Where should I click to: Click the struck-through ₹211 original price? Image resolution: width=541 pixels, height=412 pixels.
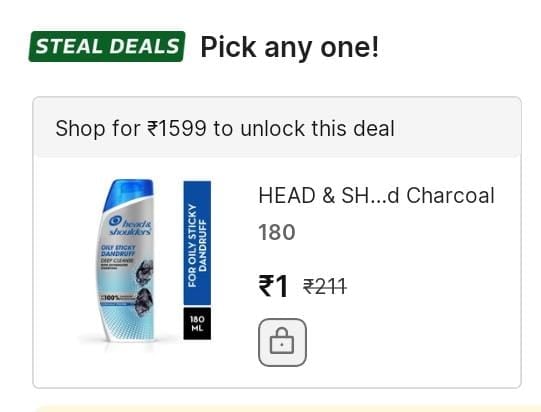tap(325, 287)
